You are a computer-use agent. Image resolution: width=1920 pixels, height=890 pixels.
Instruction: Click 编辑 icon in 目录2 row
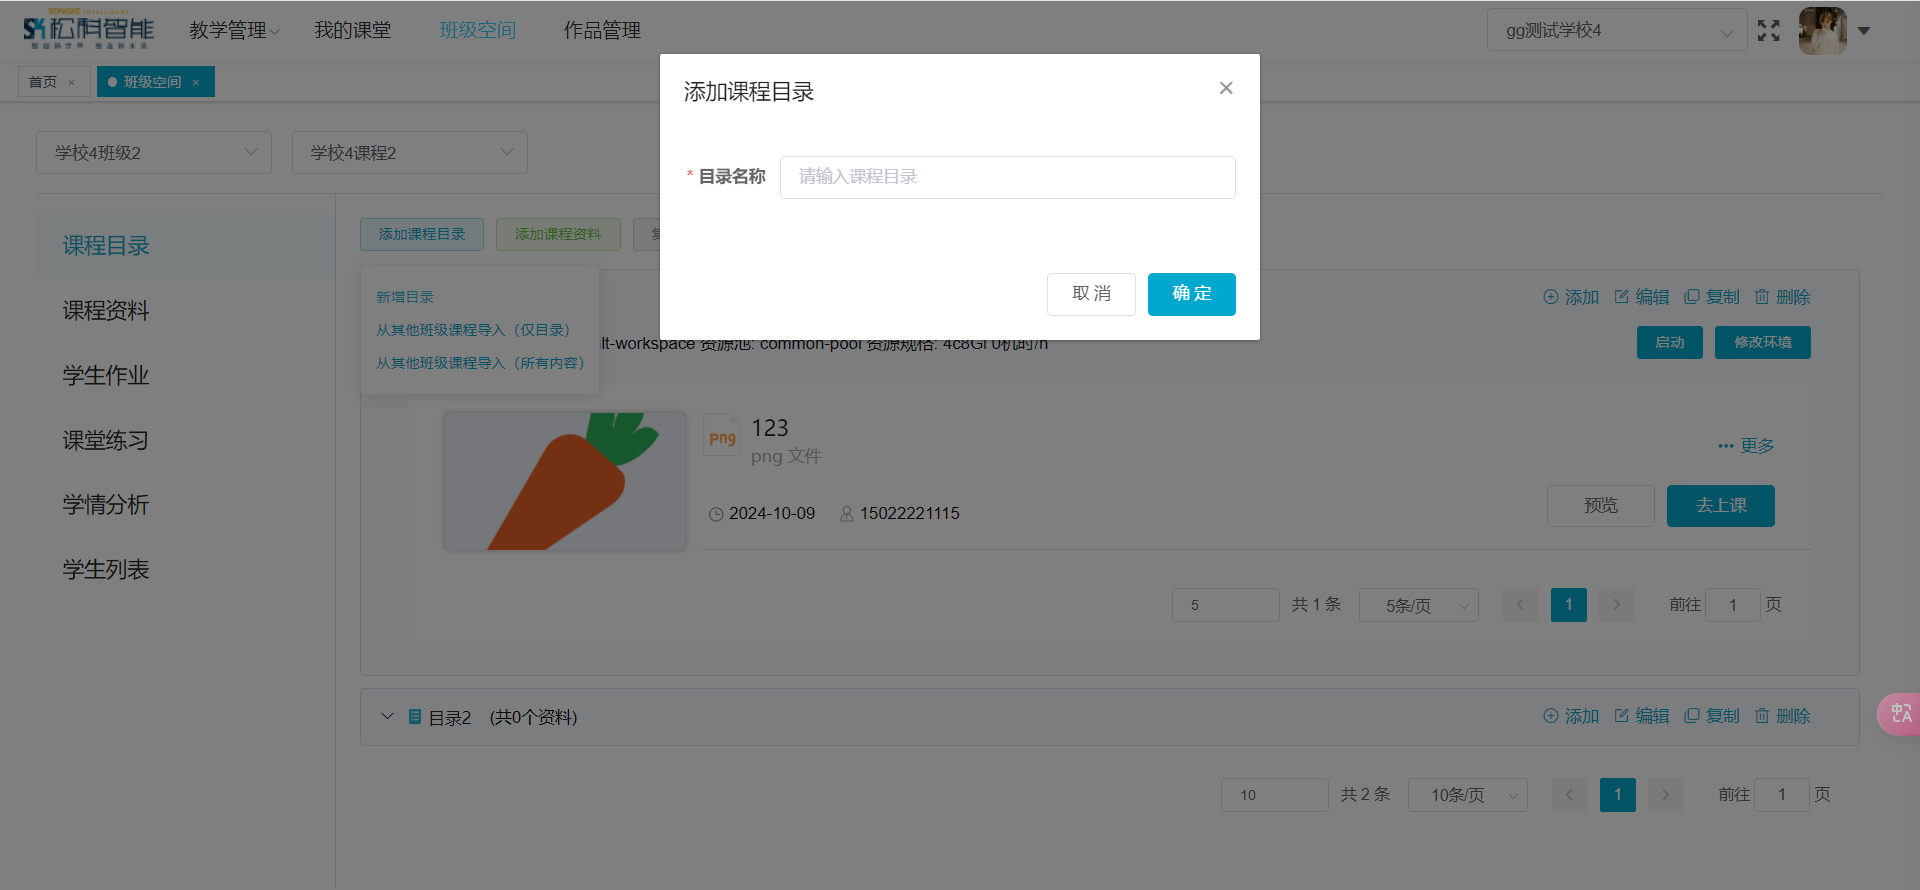(x=1622, y=716)
